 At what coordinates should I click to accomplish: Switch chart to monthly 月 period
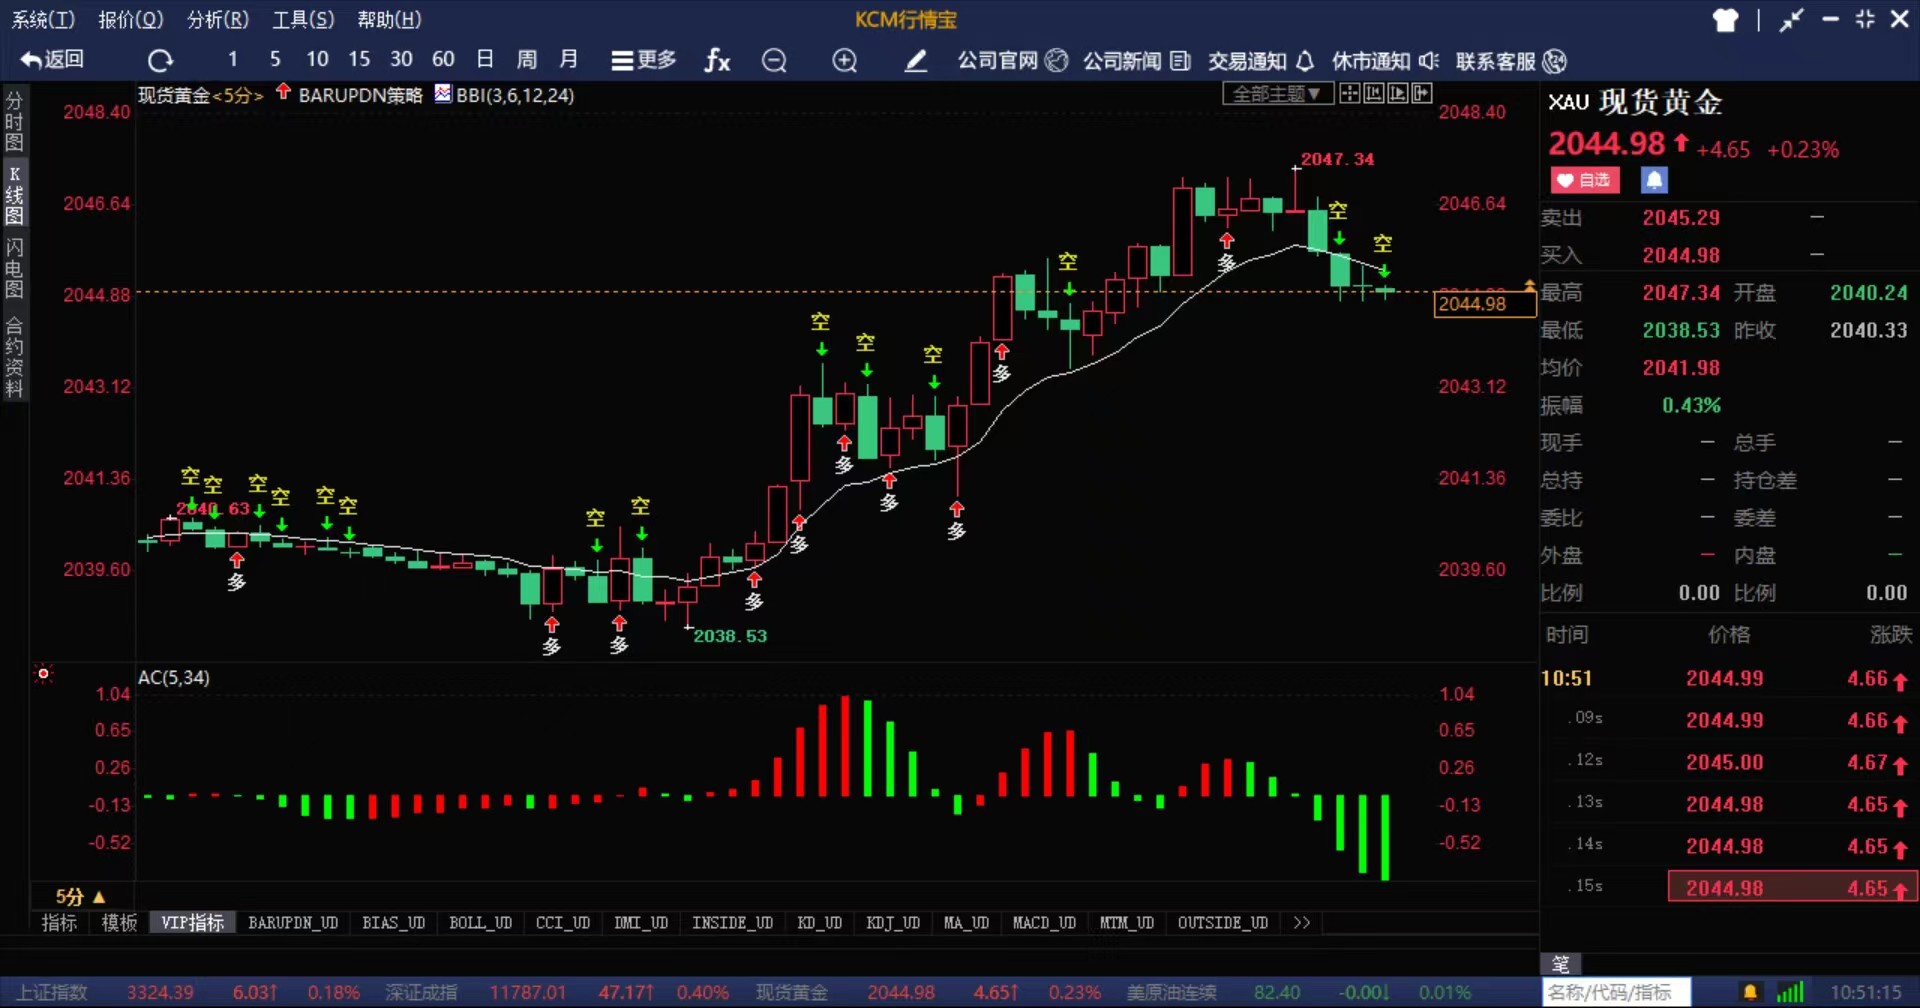point(569,59)
